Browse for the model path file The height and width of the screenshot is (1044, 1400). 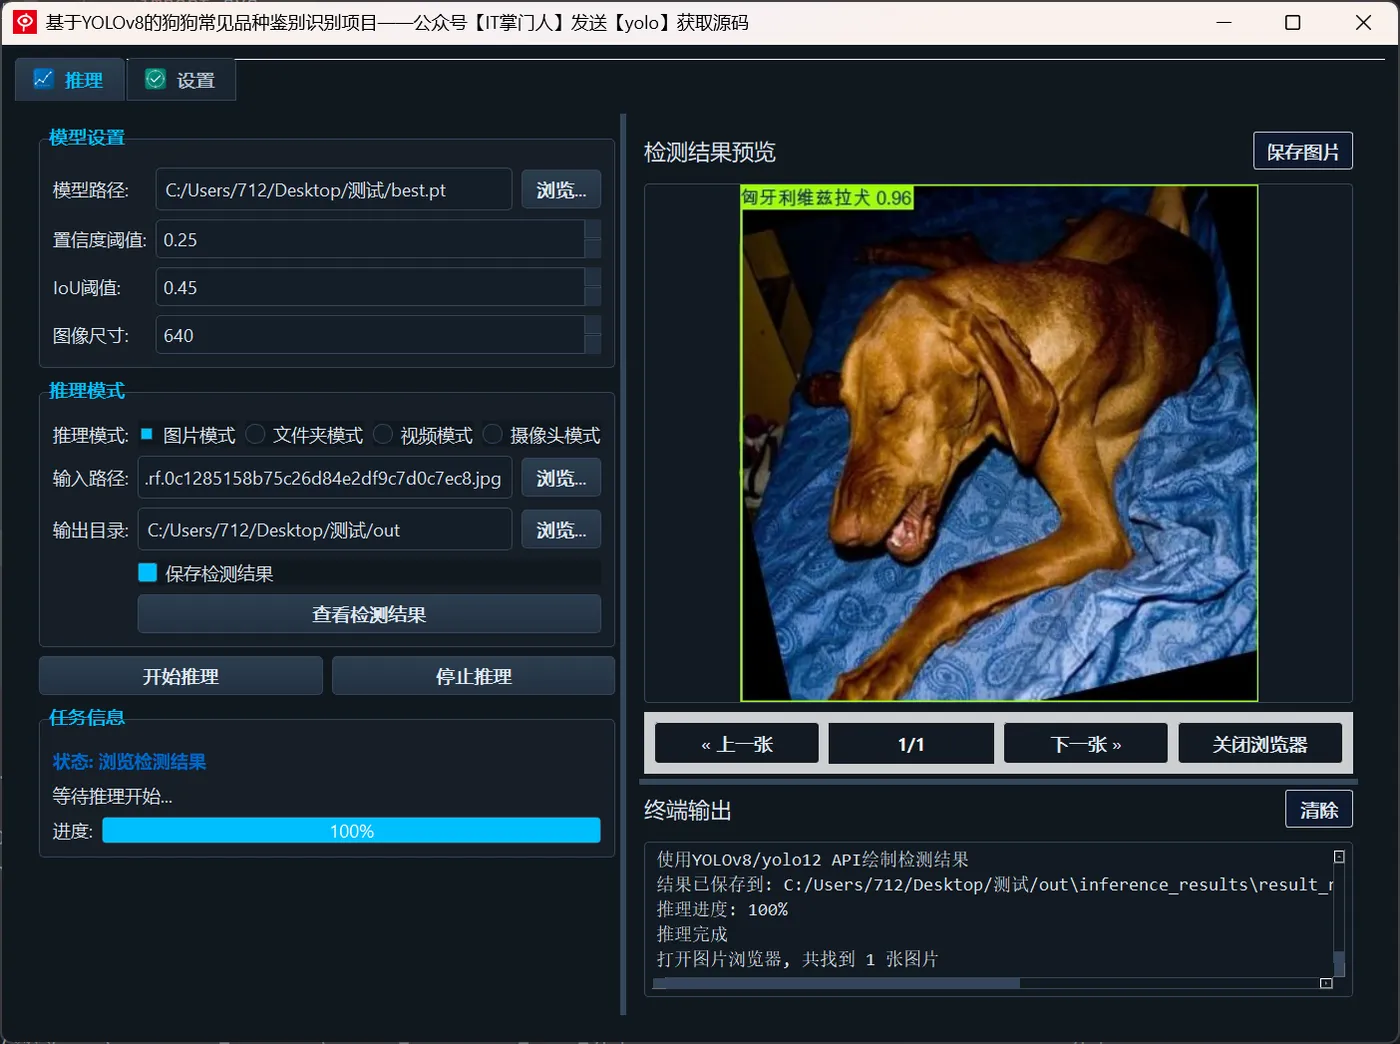[x=561, y=190]
